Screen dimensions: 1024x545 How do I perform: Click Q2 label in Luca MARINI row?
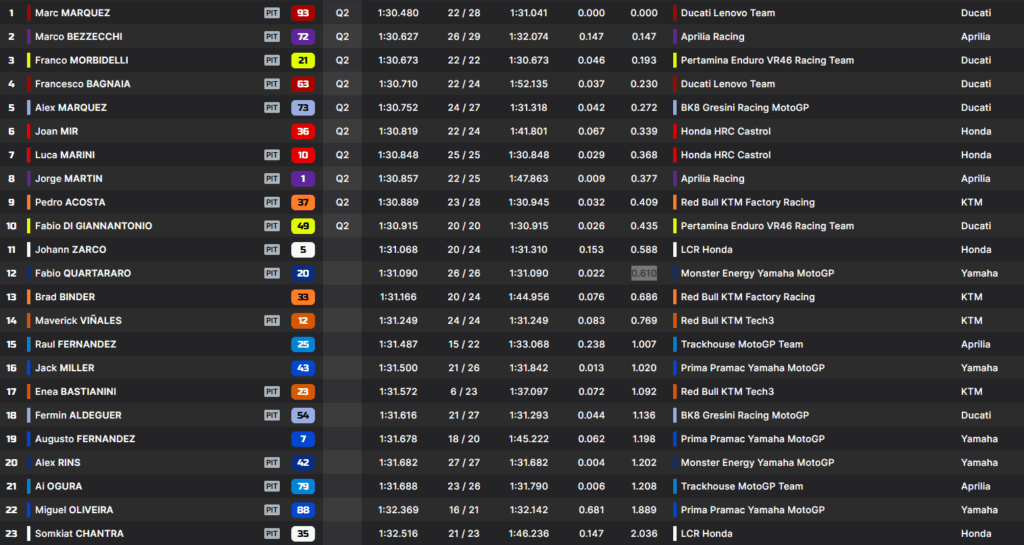(342, 155)
